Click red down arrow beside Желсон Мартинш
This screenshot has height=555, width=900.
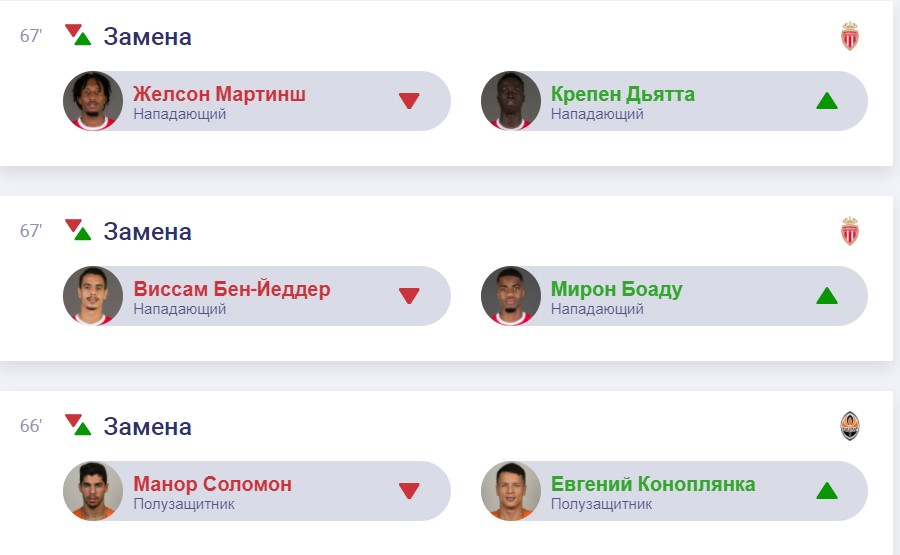click(x=408, y=101)
